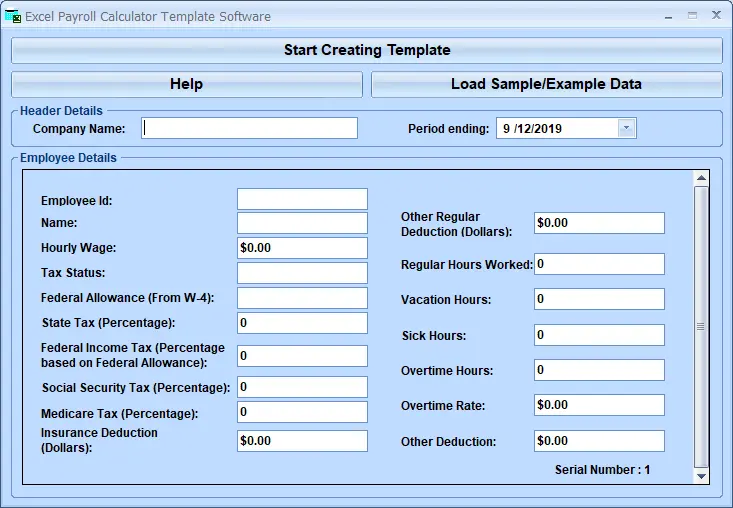Click the Company Name: label
This screenshot has height=508, width=733.
pyautogui.click(x=79, y=129)
